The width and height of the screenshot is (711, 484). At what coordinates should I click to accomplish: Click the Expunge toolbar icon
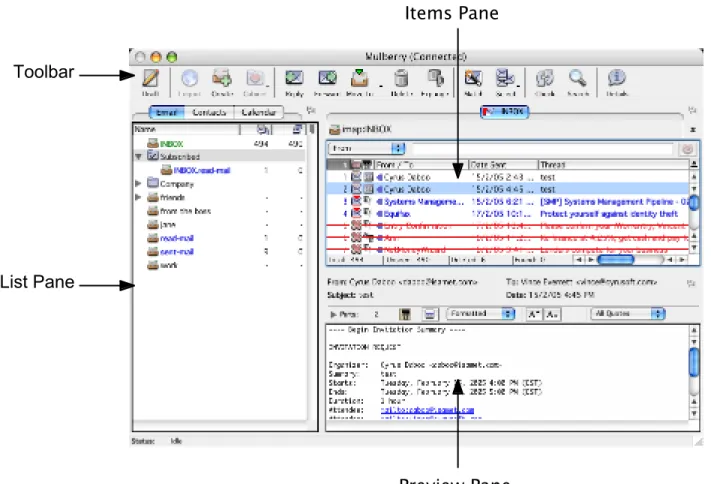pyautogui.click(x=435, y=78)
